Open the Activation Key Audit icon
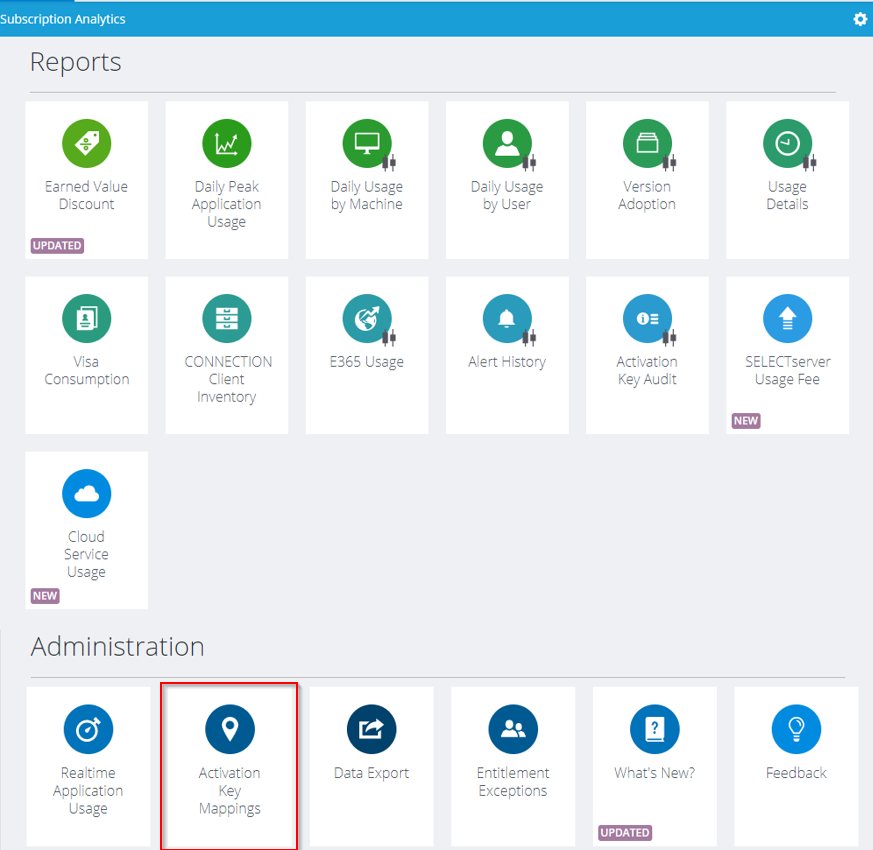The height and width of the screenshot is (850, 873). pos(647,318)
